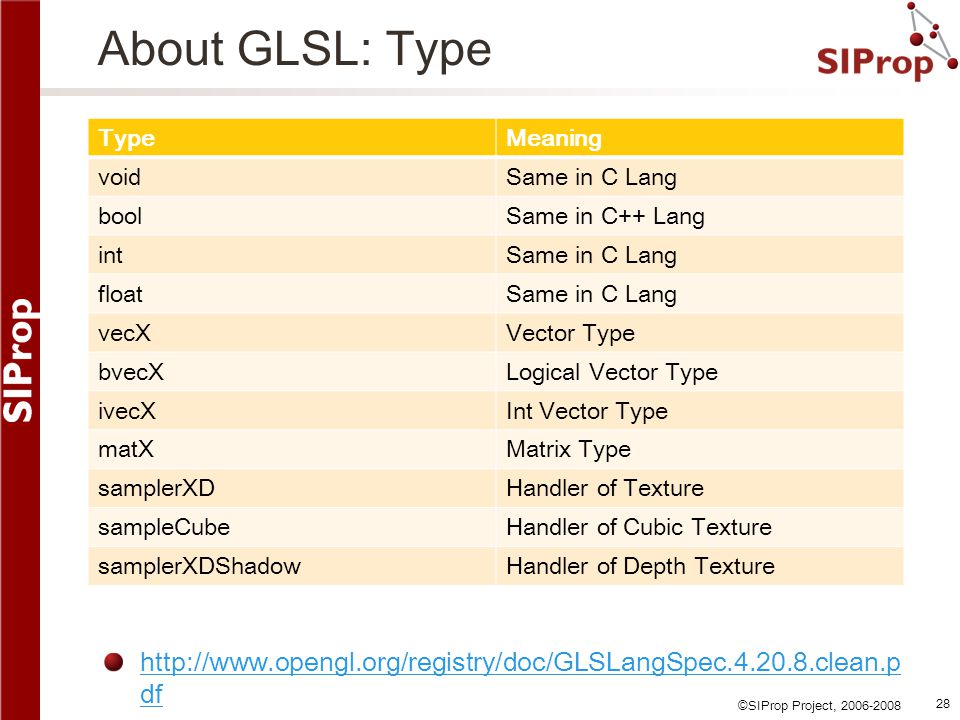
Task: Click the 'Int Vector Type' cell
Action: click(x=700, y=411)
